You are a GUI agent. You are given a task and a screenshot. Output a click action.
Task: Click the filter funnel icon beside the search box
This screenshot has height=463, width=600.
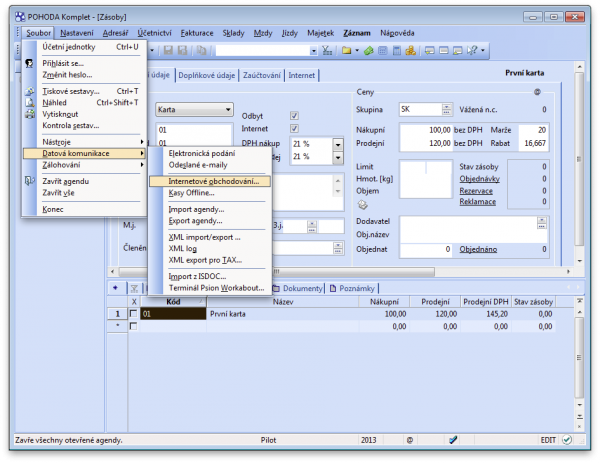point(327,50)
